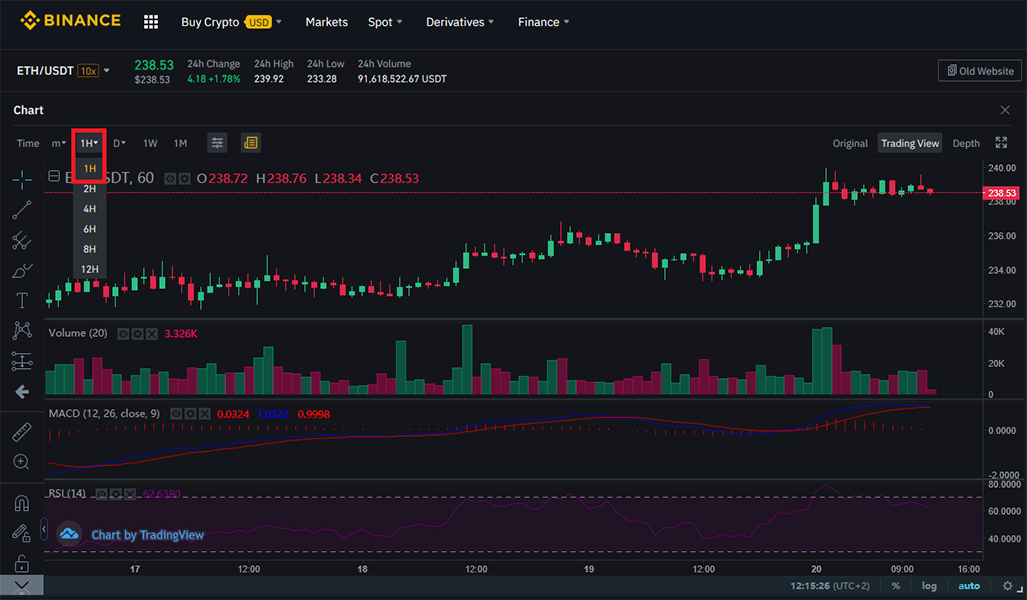Select the XABCD pattern tool
This screenshot has width=1027, height=600.
22,330
